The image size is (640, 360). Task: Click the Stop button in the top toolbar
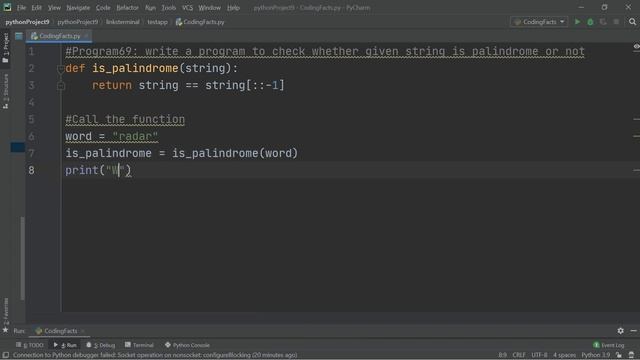pyautogui.click(x=616, y=22)
